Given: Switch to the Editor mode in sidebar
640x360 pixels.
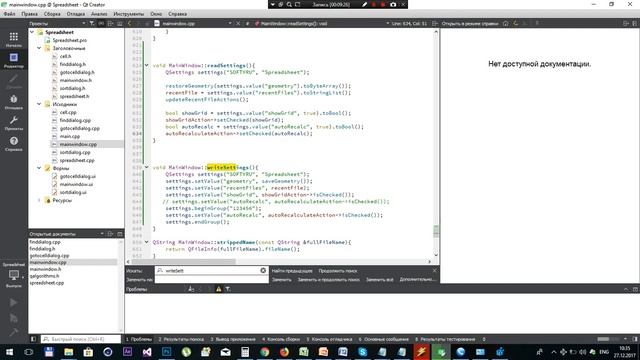Looking at the screenshot, I should 13,60.
